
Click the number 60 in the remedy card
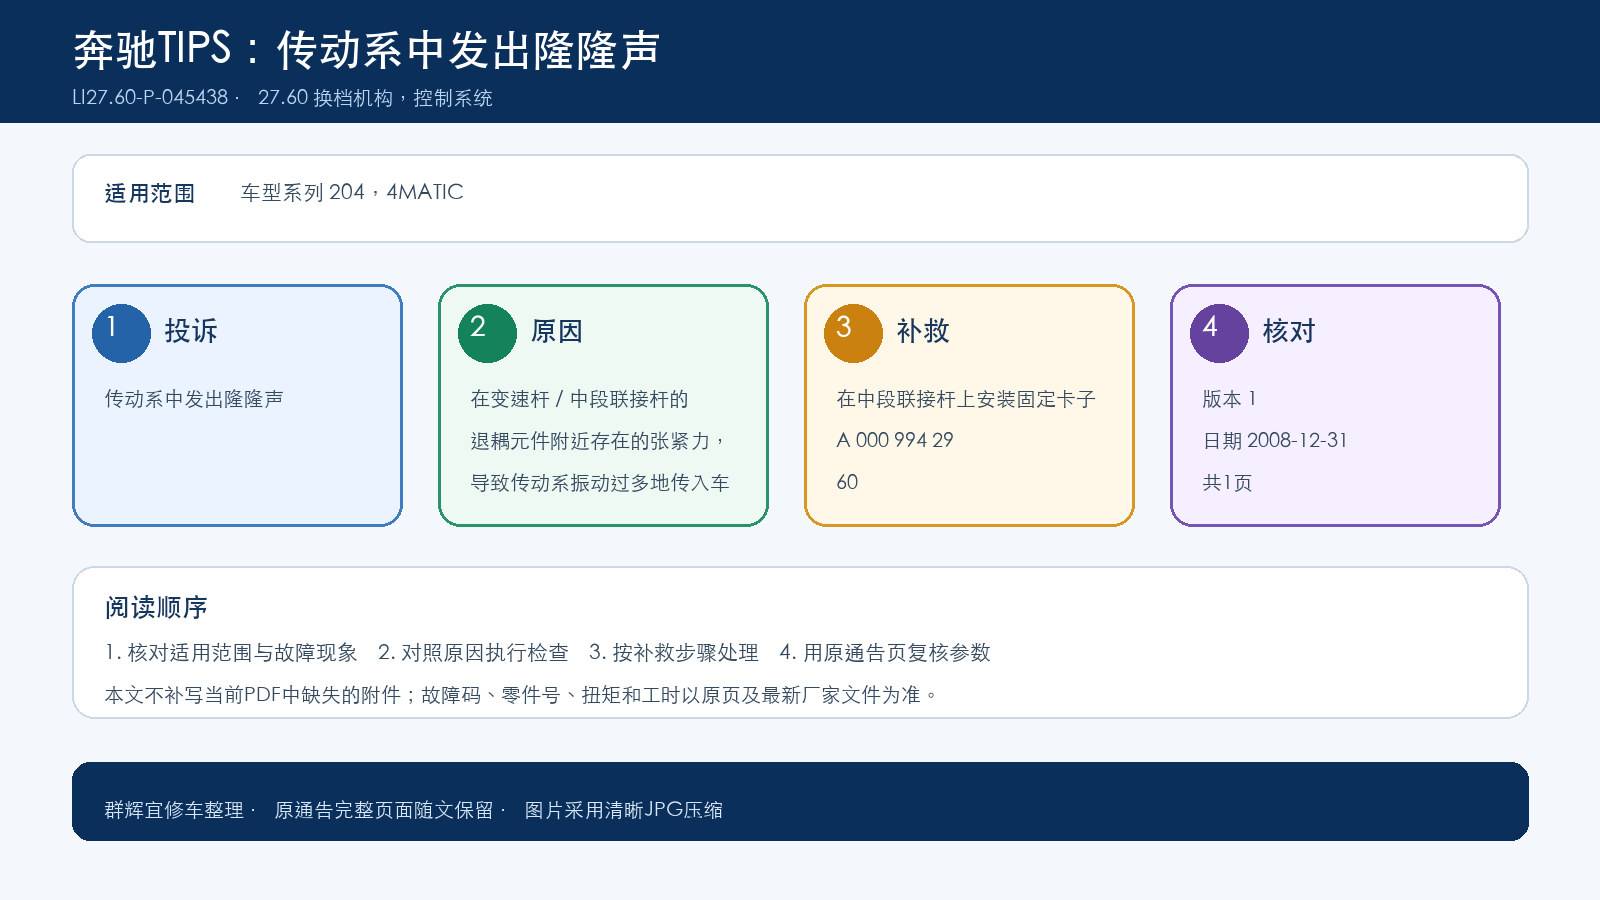(847, 482)
